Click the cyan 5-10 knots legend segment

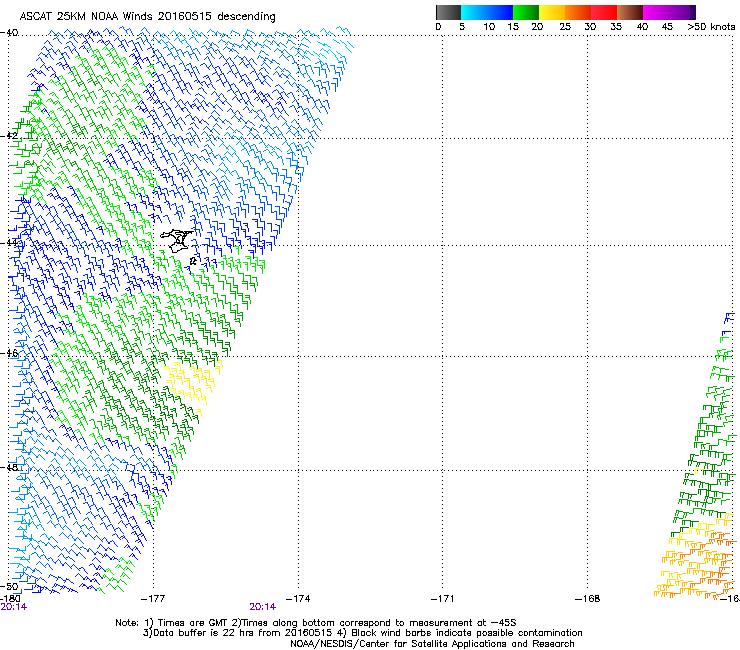474,12
